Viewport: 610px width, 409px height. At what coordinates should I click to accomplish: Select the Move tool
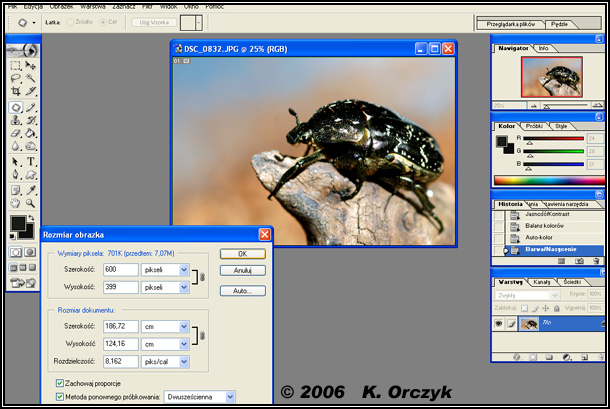tap(31, 65)
